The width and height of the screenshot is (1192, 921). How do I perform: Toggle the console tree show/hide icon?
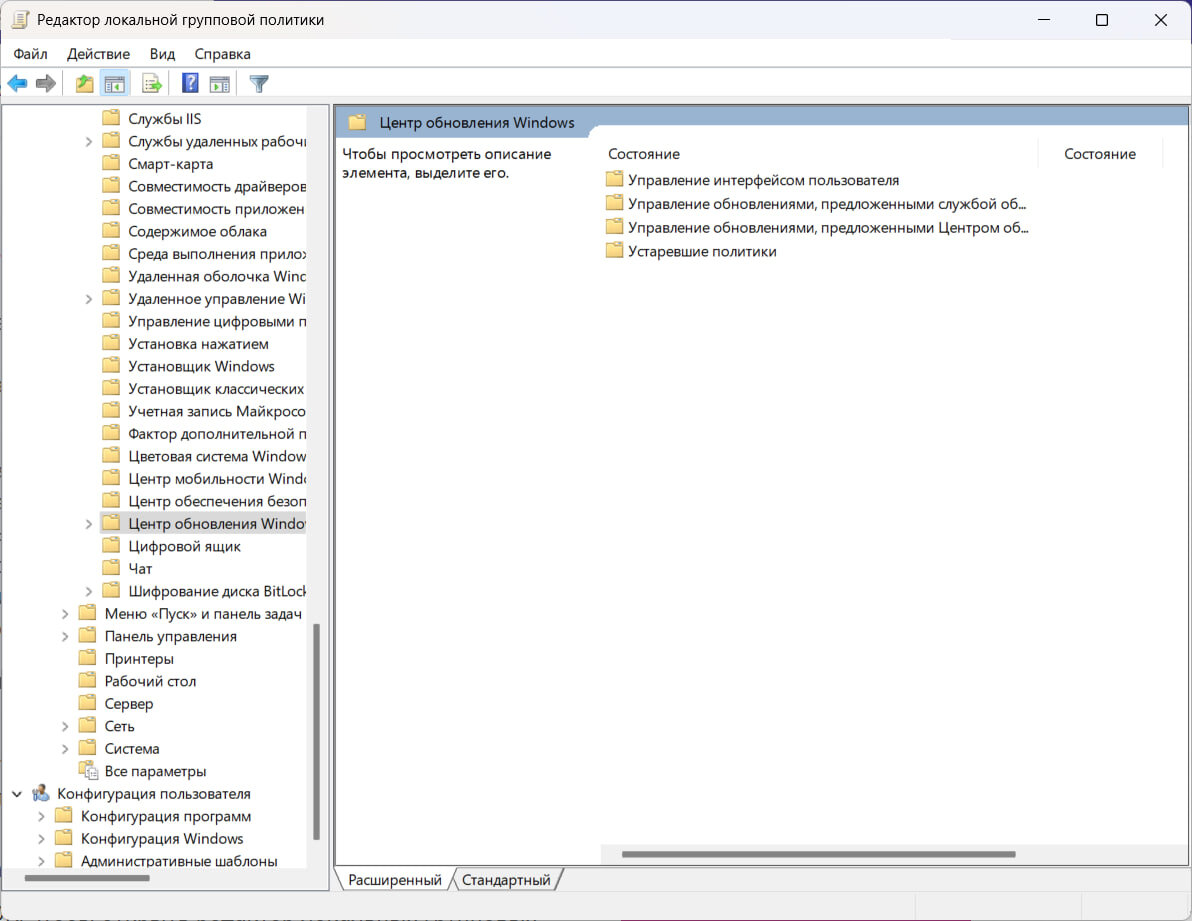[x=115, y=84]
